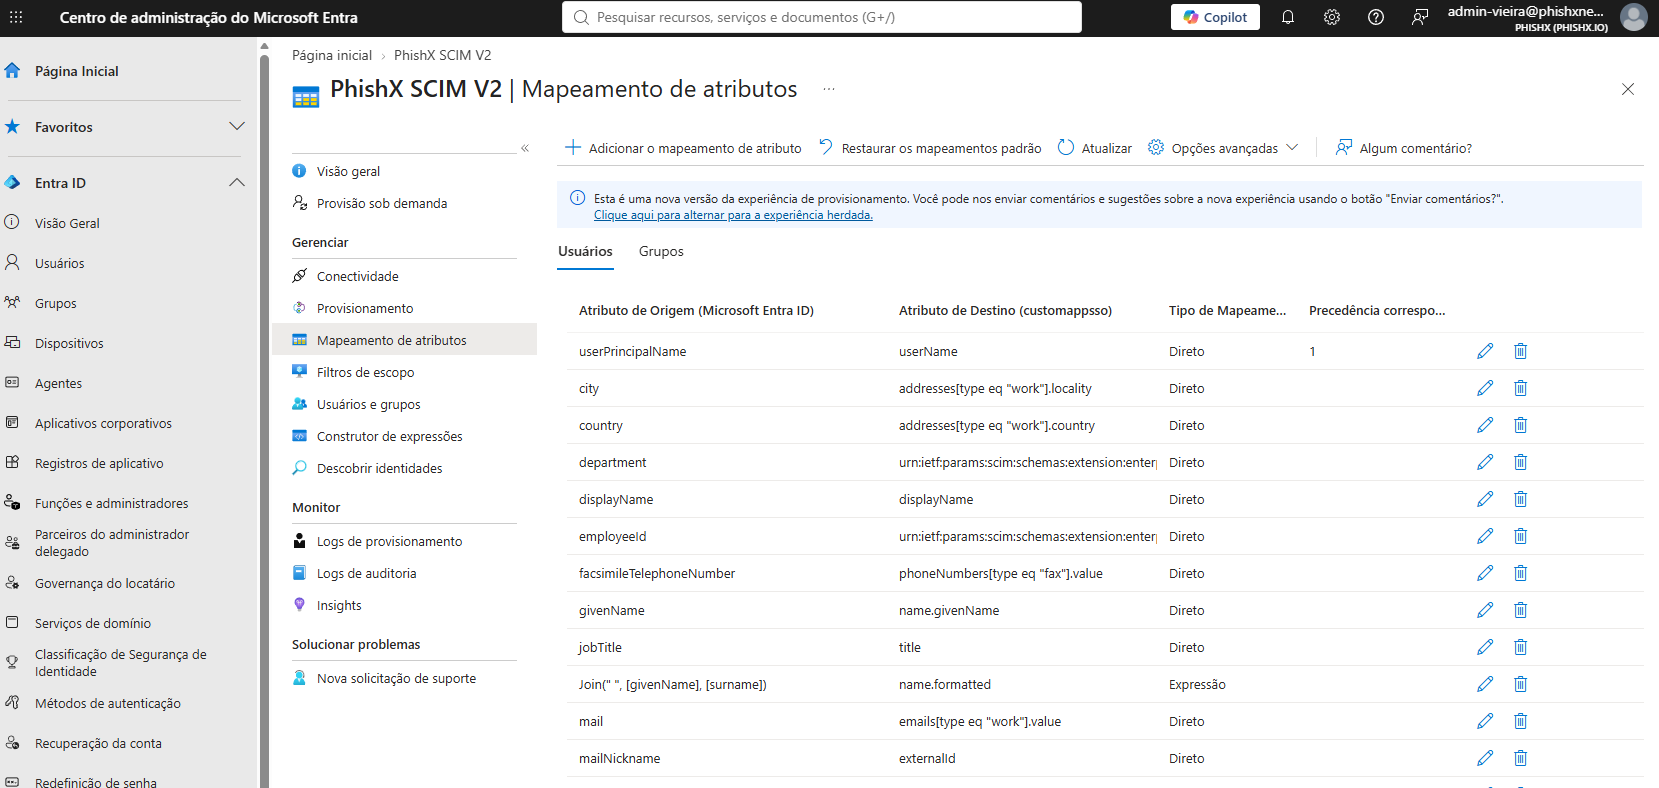Open Visão geral in the resource menu
Image resolution: width=1659 pixels, height=788 pixels.
tap(348, 171)
